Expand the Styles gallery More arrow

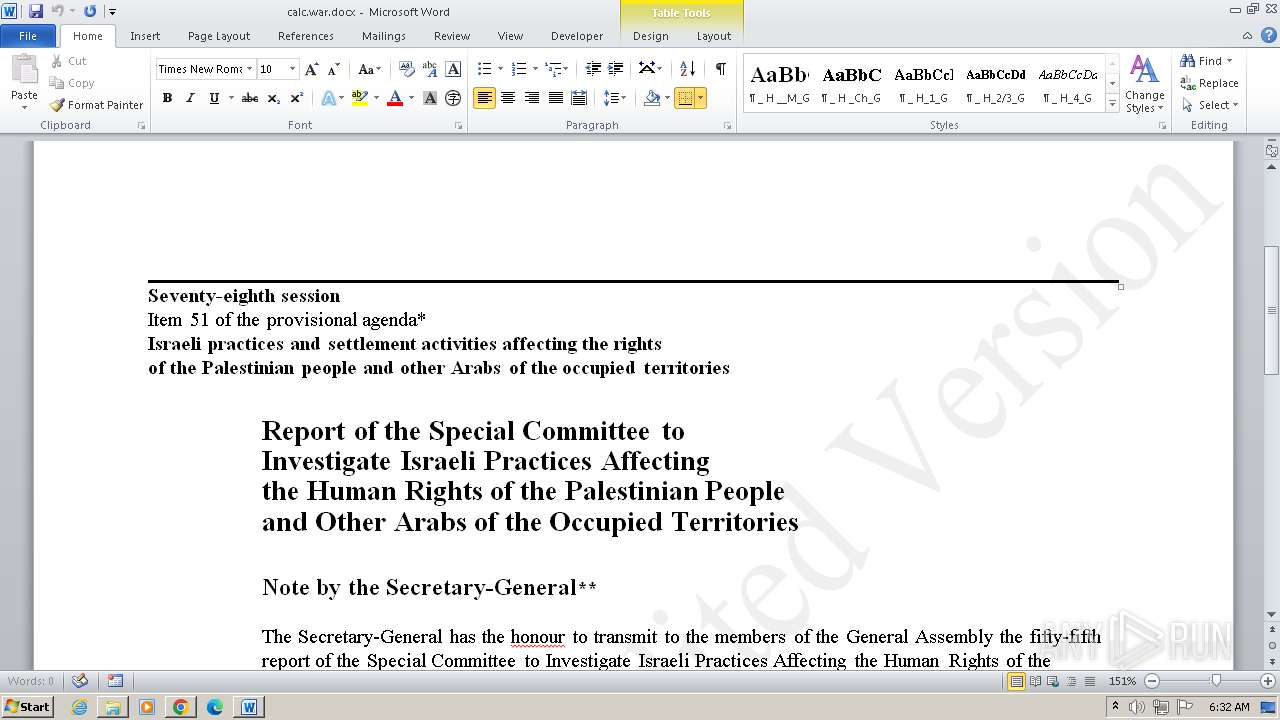(x=1112, y=102)
